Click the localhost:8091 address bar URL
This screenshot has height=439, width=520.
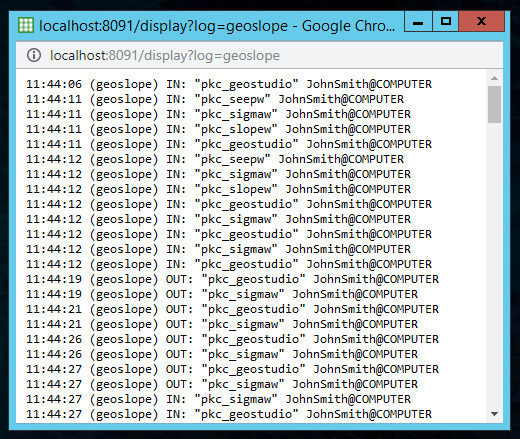[165, 56]
